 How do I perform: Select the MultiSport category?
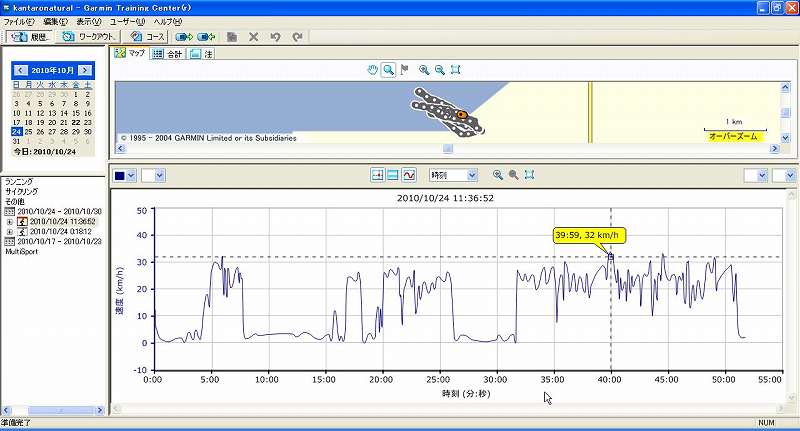[x=21, y=251]
